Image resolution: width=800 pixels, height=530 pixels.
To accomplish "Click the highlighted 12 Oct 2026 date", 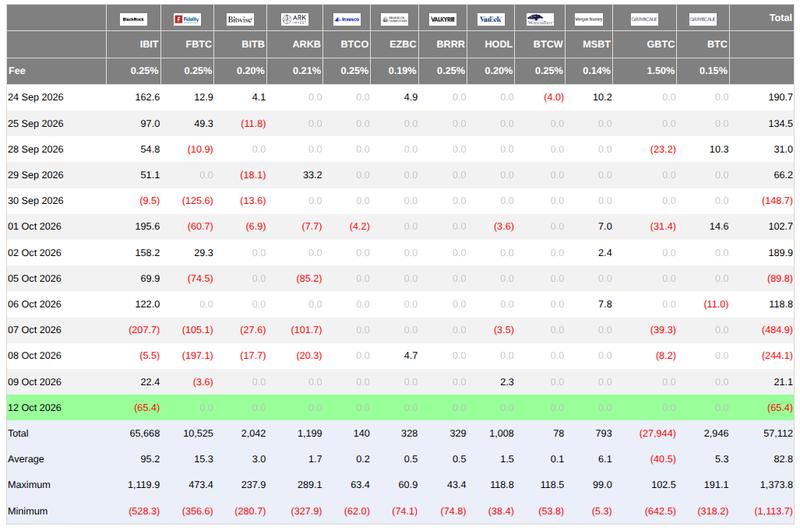I will [35, 408].
